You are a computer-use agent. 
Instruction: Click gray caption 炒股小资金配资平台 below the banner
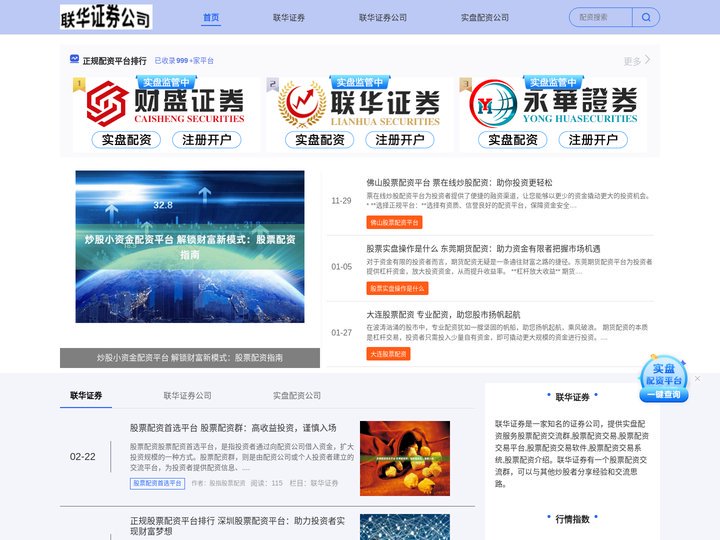[190, 358]
